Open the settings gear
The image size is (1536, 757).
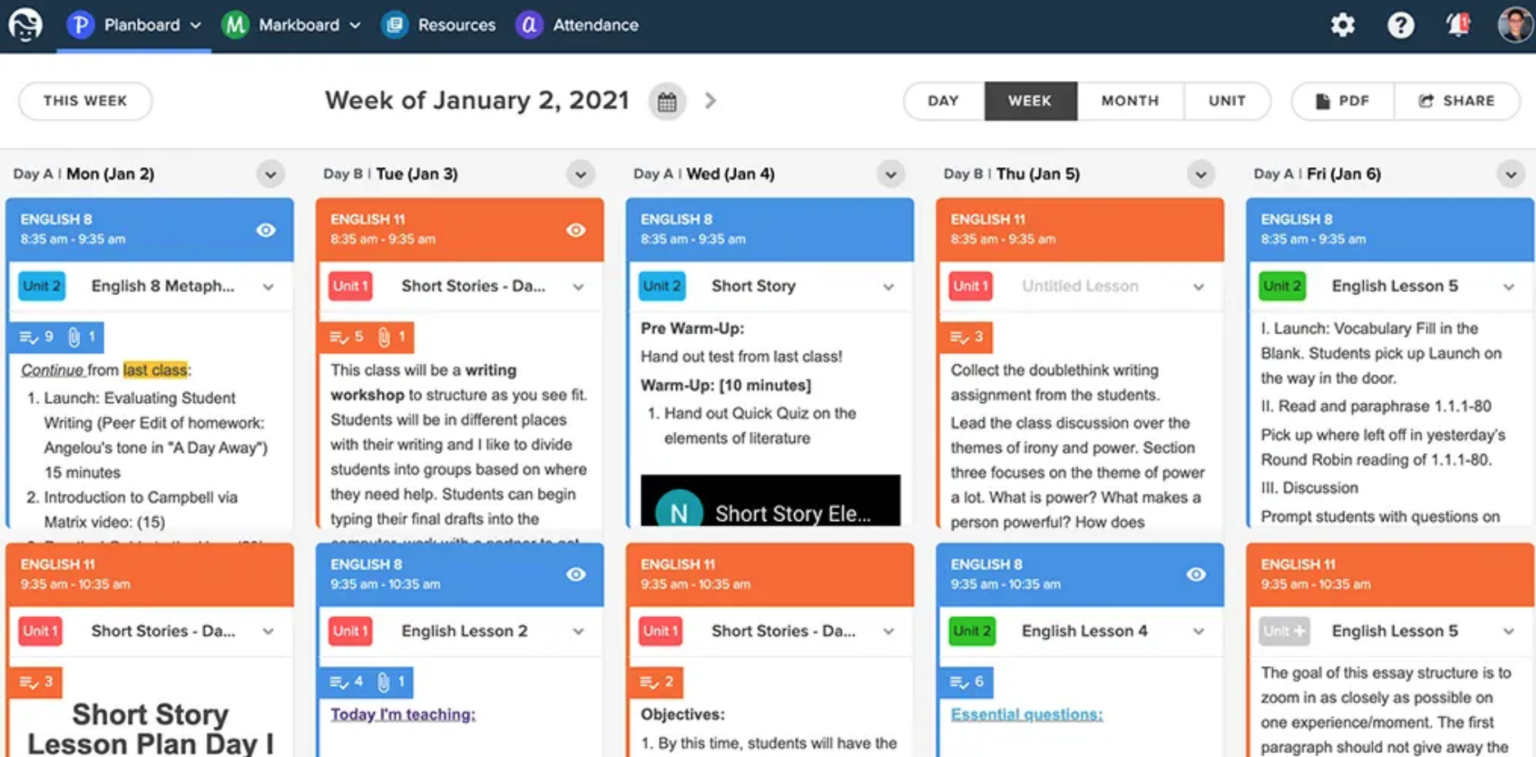pos(1342,25)
